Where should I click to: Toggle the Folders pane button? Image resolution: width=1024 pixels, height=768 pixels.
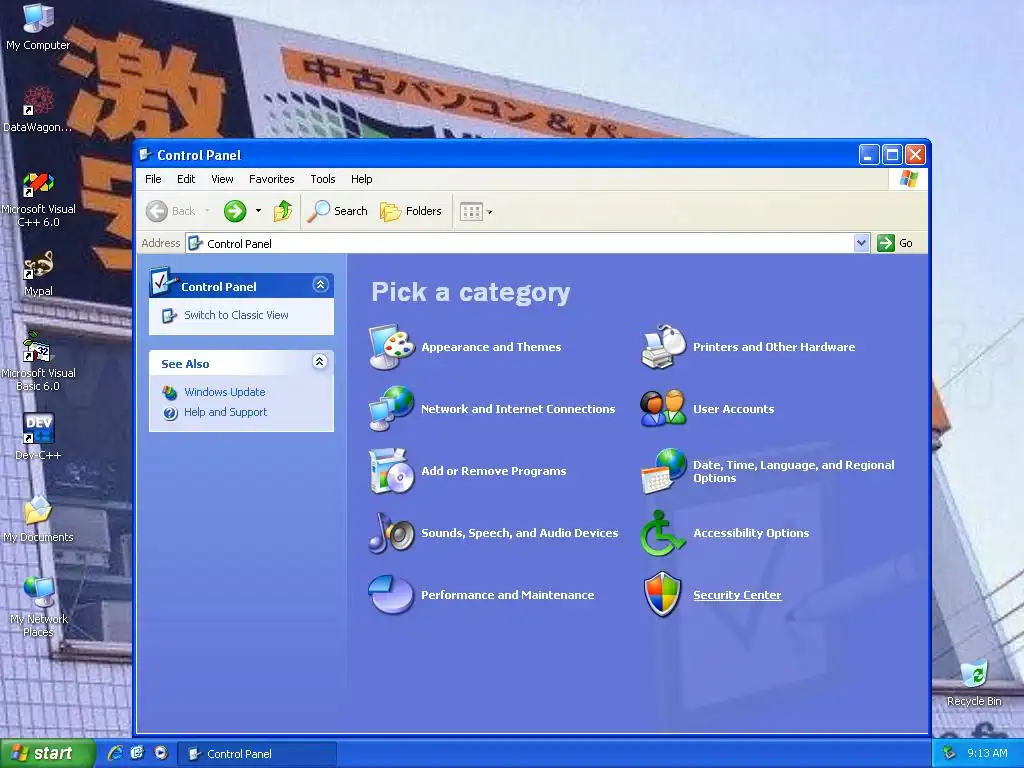[x=411, y=211]
